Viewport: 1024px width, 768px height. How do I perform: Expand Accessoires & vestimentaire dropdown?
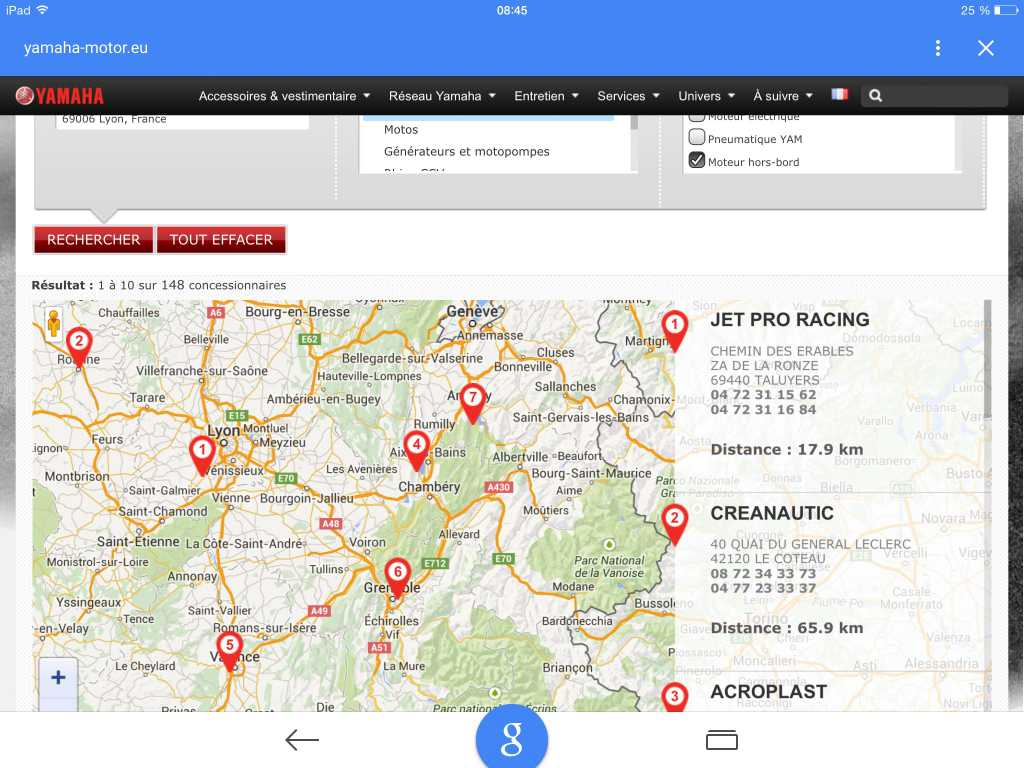point(284,96)
